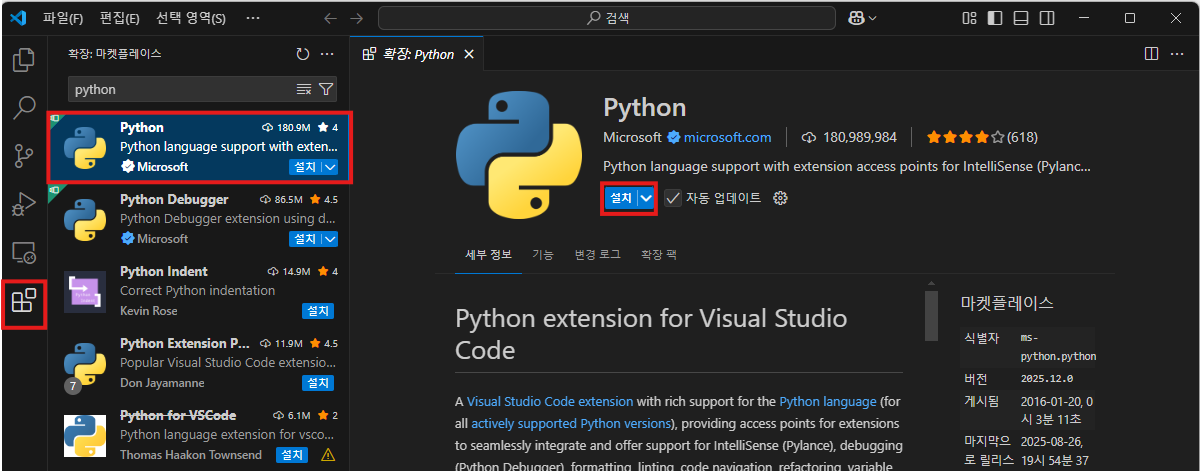Open the microsoft.com publisher link
The image size is (1200, 471).
tap(727, 137)
